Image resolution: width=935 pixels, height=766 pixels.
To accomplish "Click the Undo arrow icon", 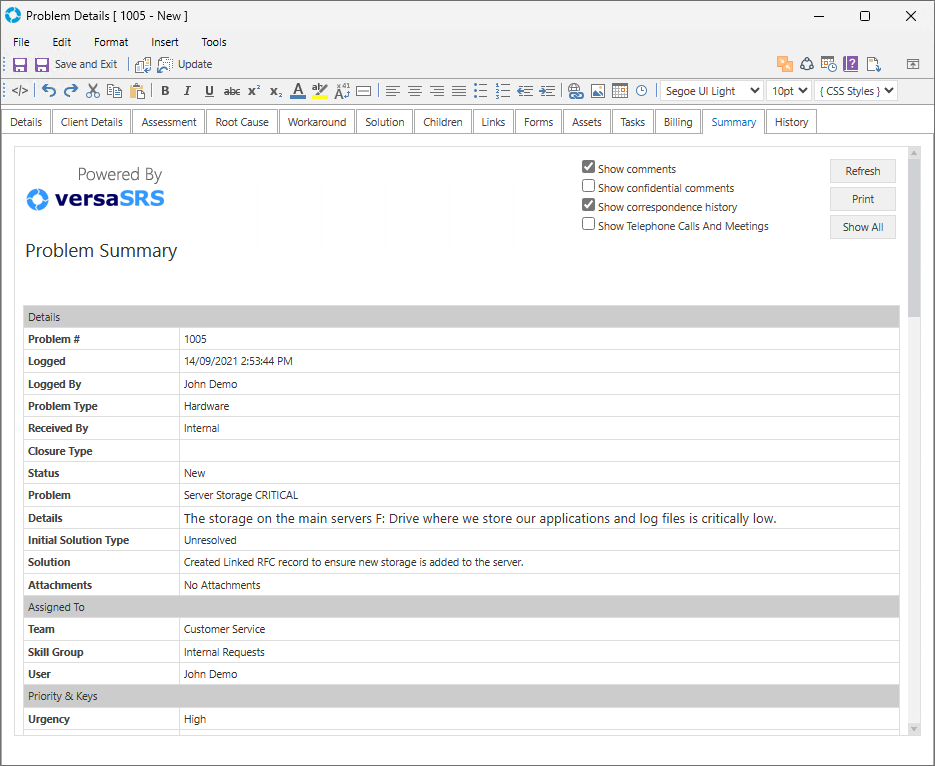I will 49,91.
